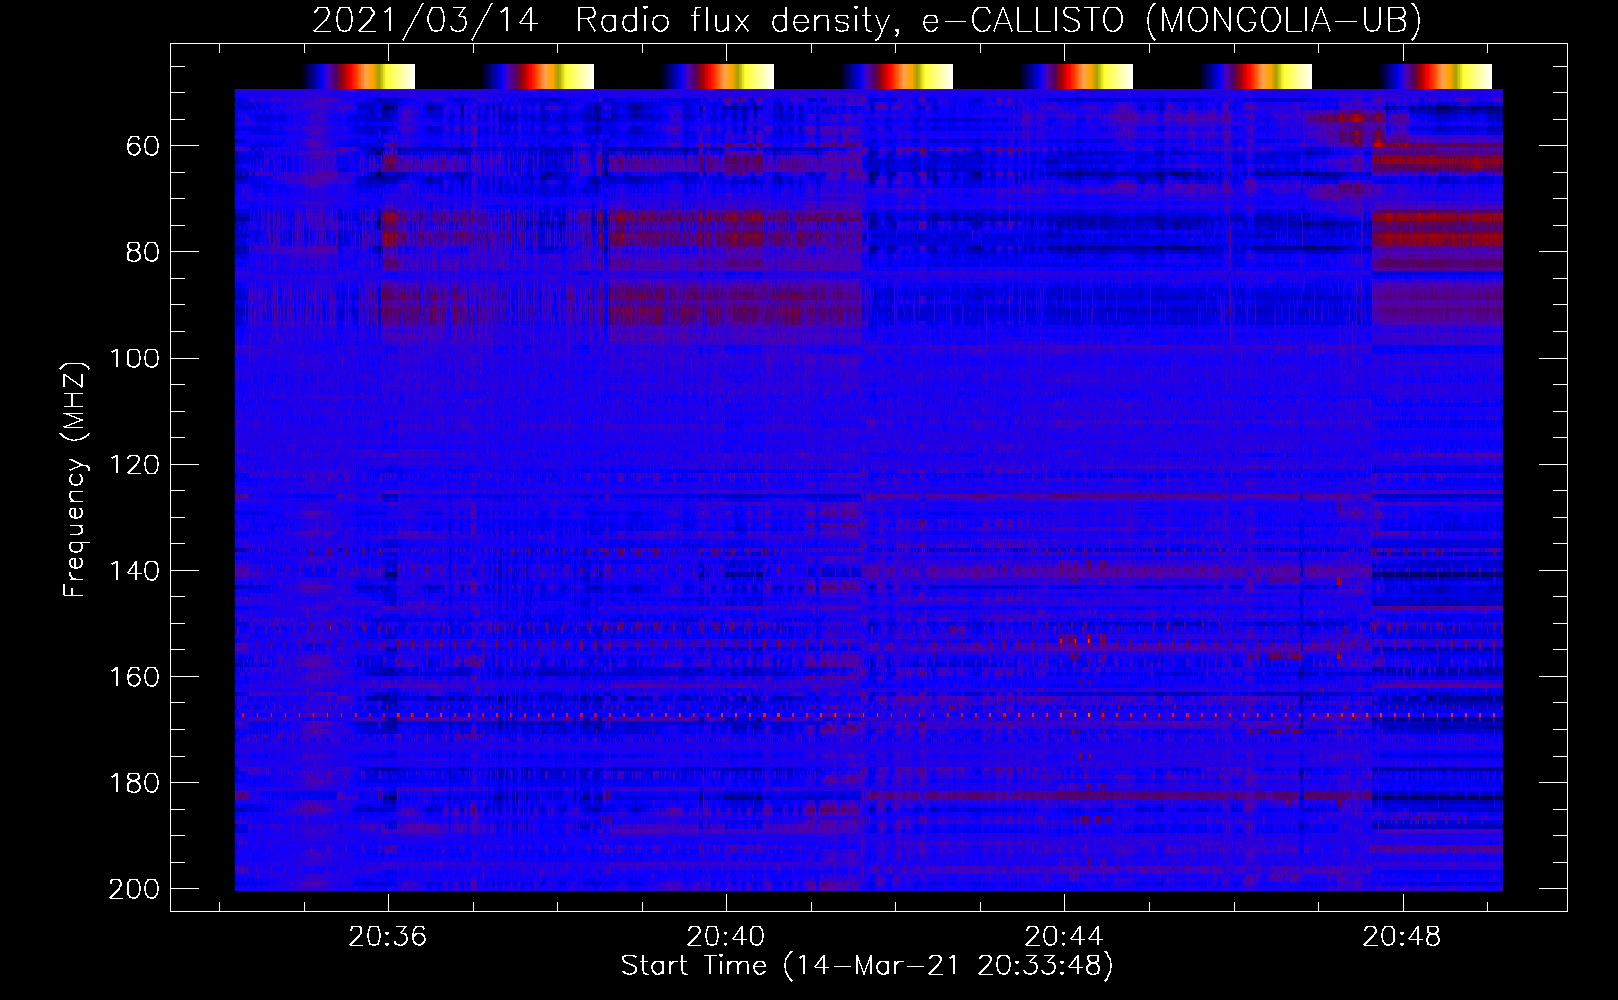Click the 20:40 time tick label
The image size is (1618, 1000).
pos(726,937)
